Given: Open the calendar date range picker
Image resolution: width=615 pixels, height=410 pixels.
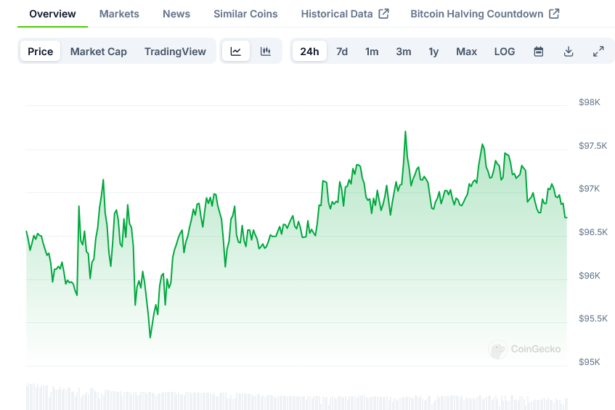Looking at the screenshot, I should (538, 52).
